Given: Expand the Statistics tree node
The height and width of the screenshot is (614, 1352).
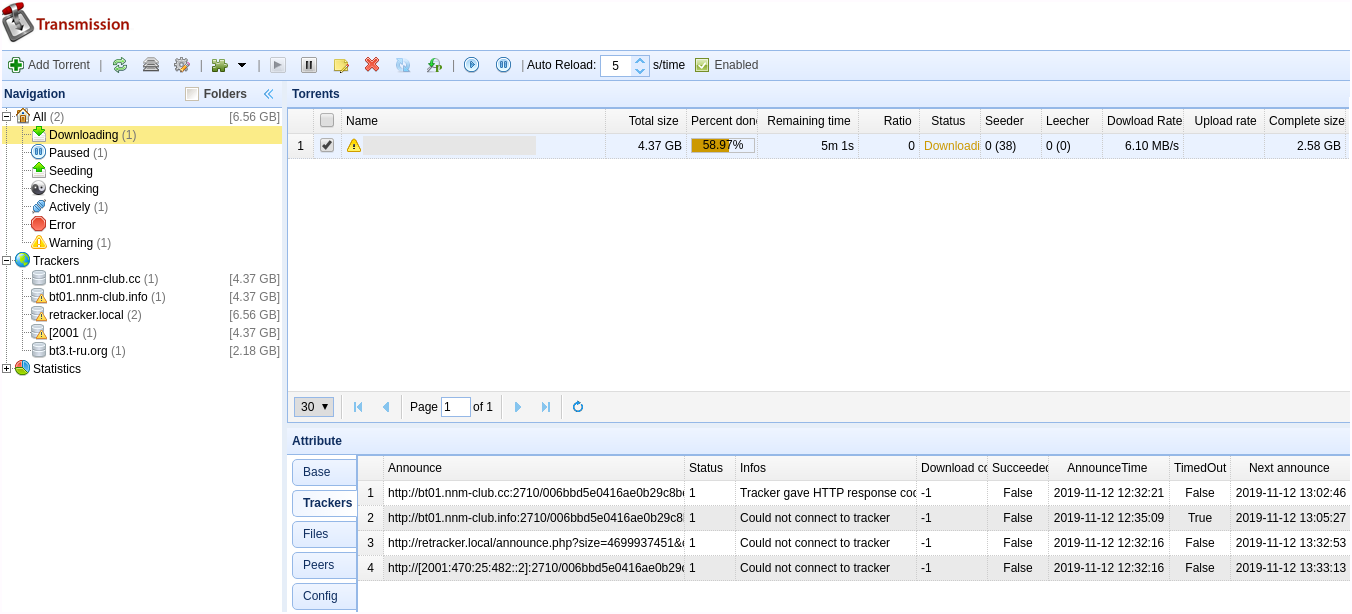Looking at the screenshot, I should (7, 369).
